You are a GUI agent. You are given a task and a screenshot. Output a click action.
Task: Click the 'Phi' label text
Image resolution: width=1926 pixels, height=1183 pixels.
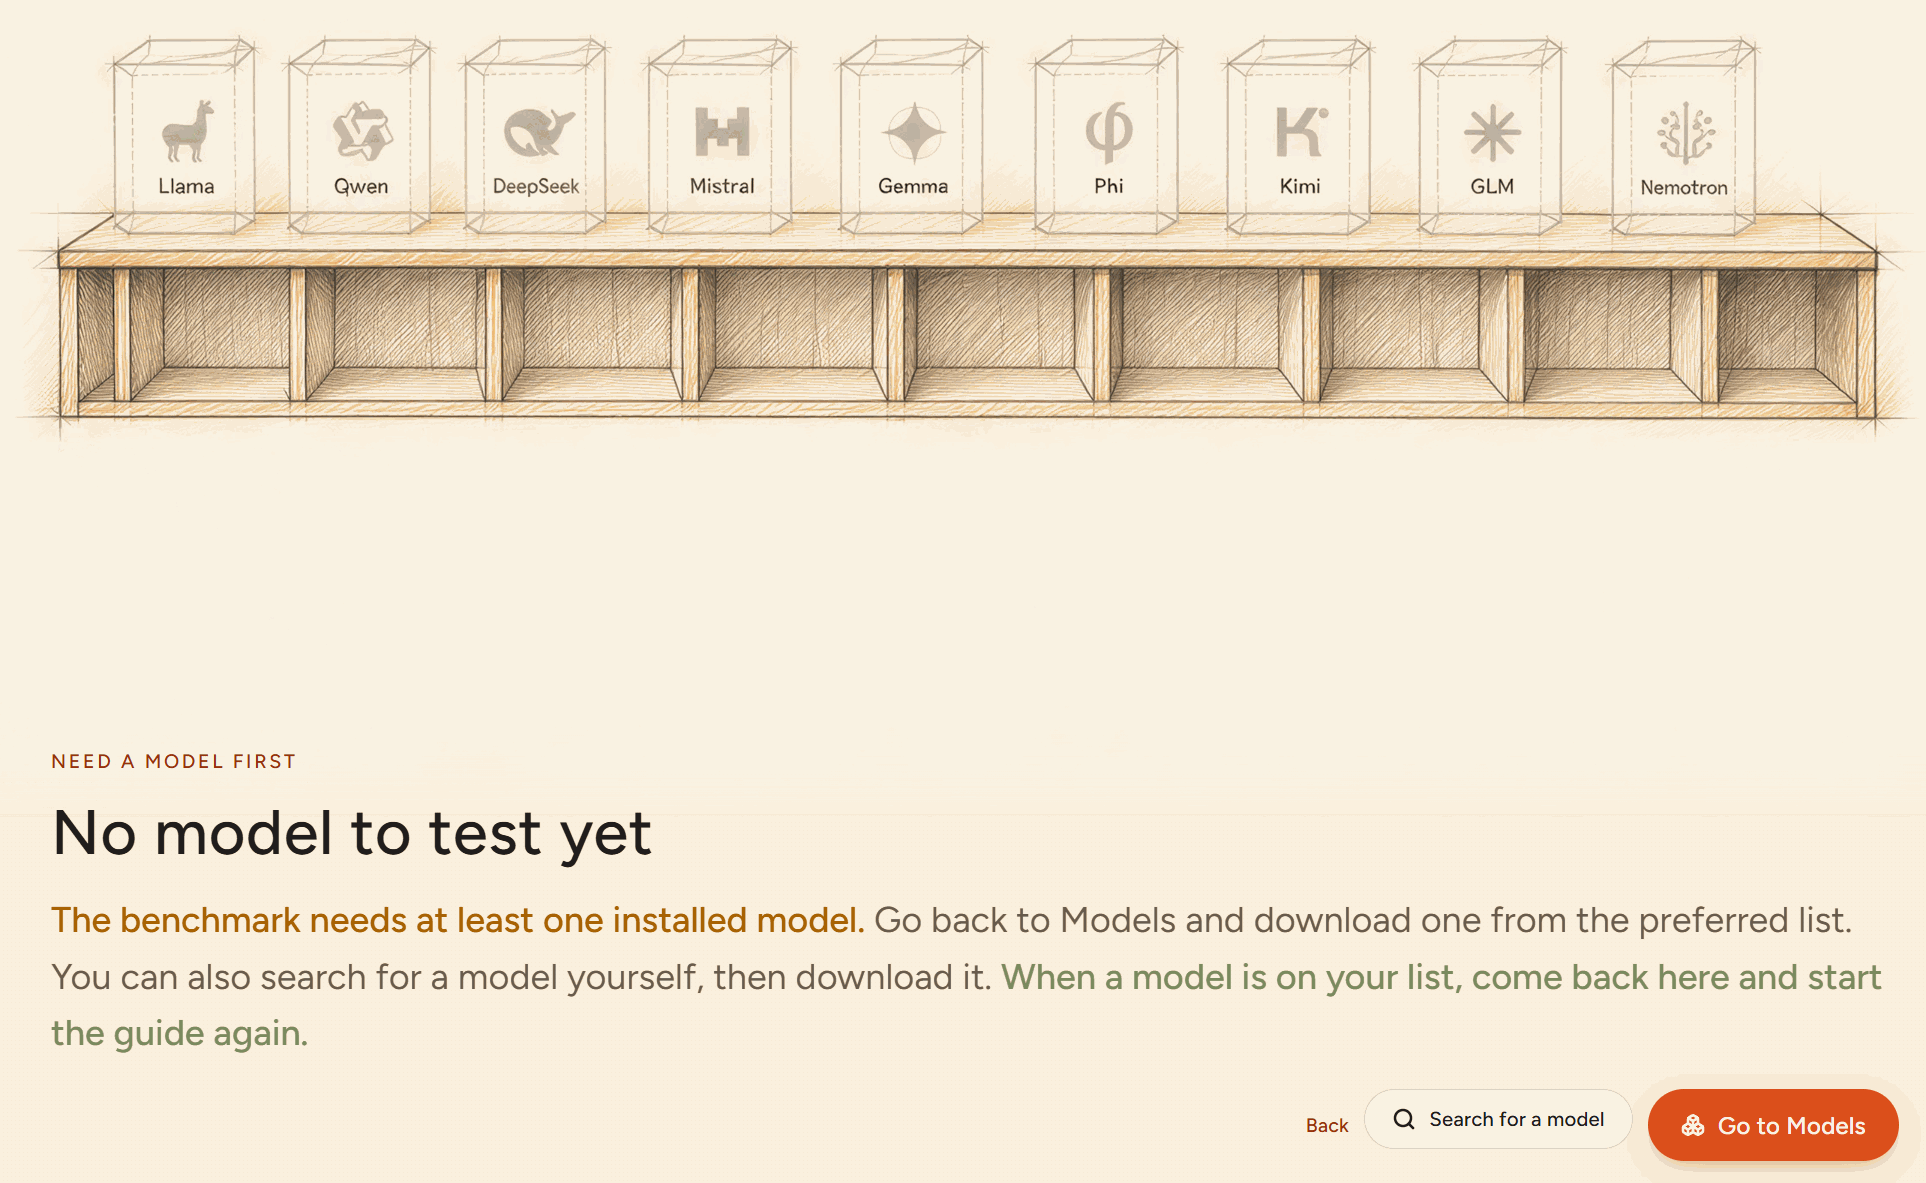point(1109,186)
